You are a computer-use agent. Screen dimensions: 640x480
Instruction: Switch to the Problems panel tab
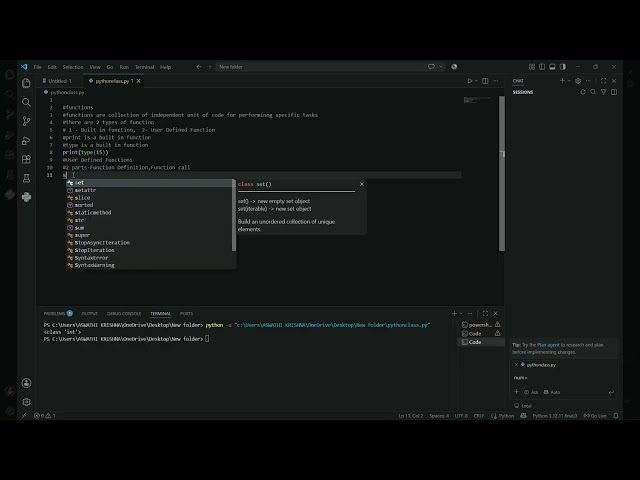58,313
